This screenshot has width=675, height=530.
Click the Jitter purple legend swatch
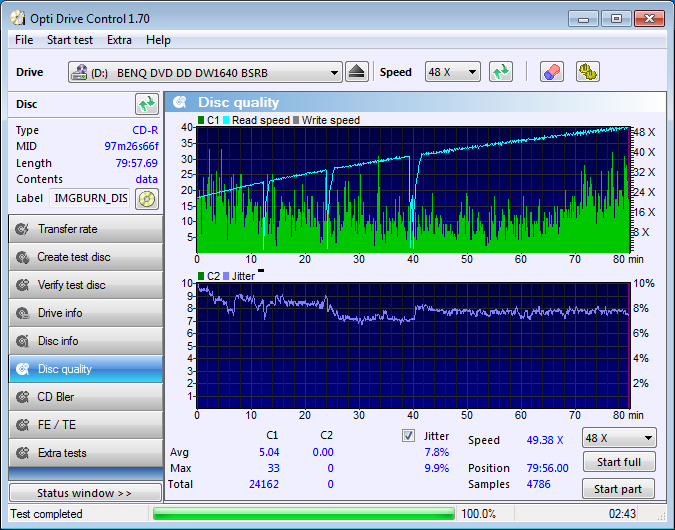(x=226, y=276)
